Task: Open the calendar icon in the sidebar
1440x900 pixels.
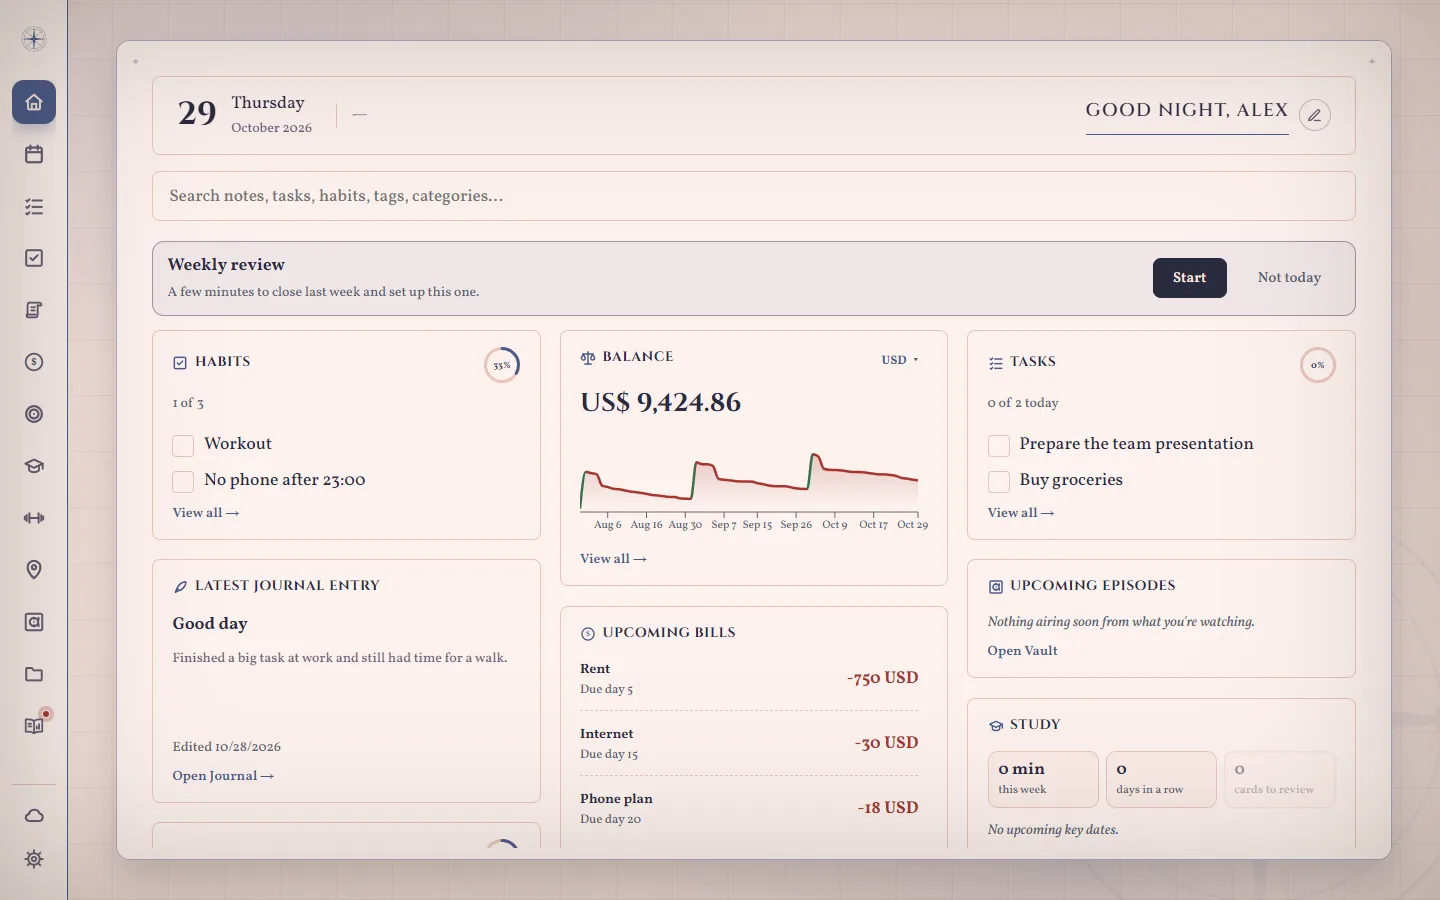Action: coord(34,154)
